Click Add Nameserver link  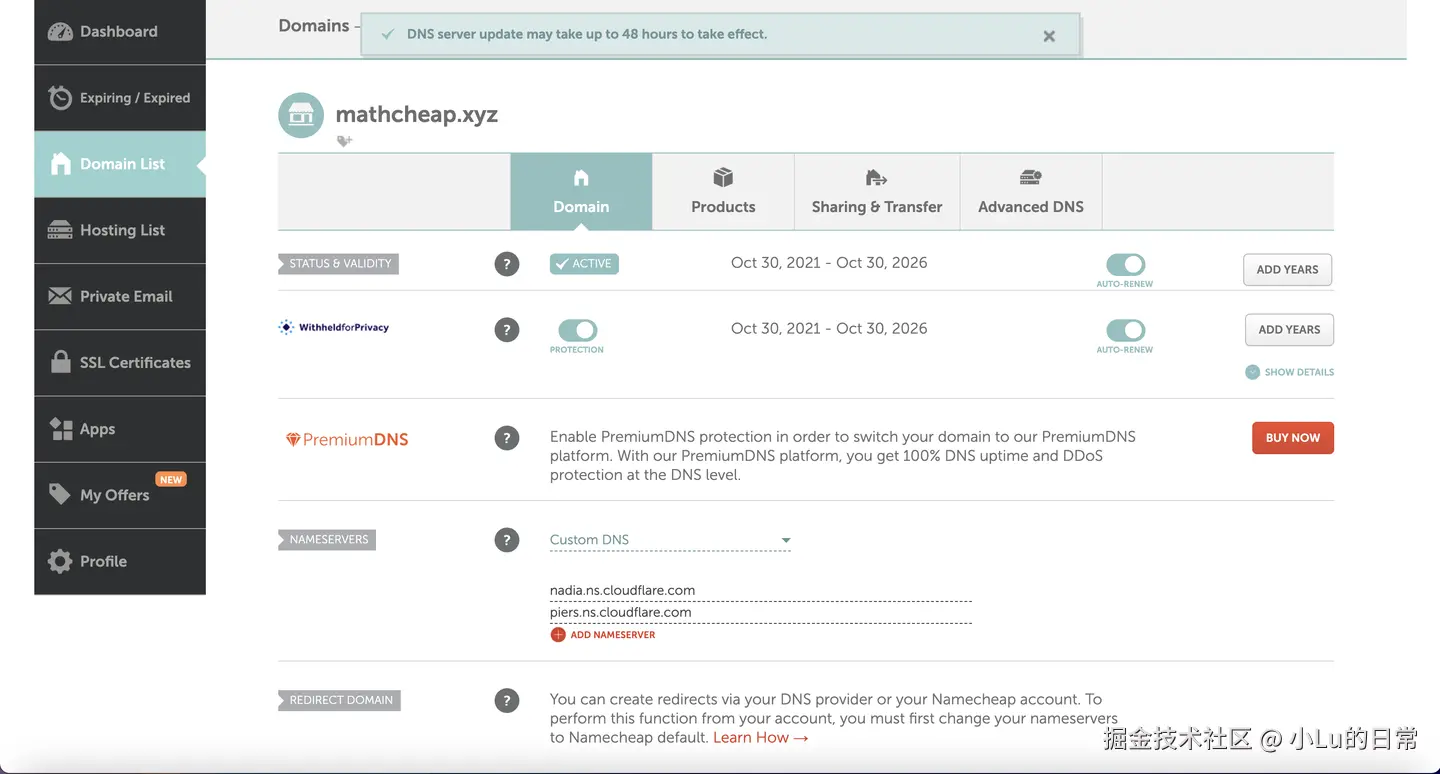[612, 635]
